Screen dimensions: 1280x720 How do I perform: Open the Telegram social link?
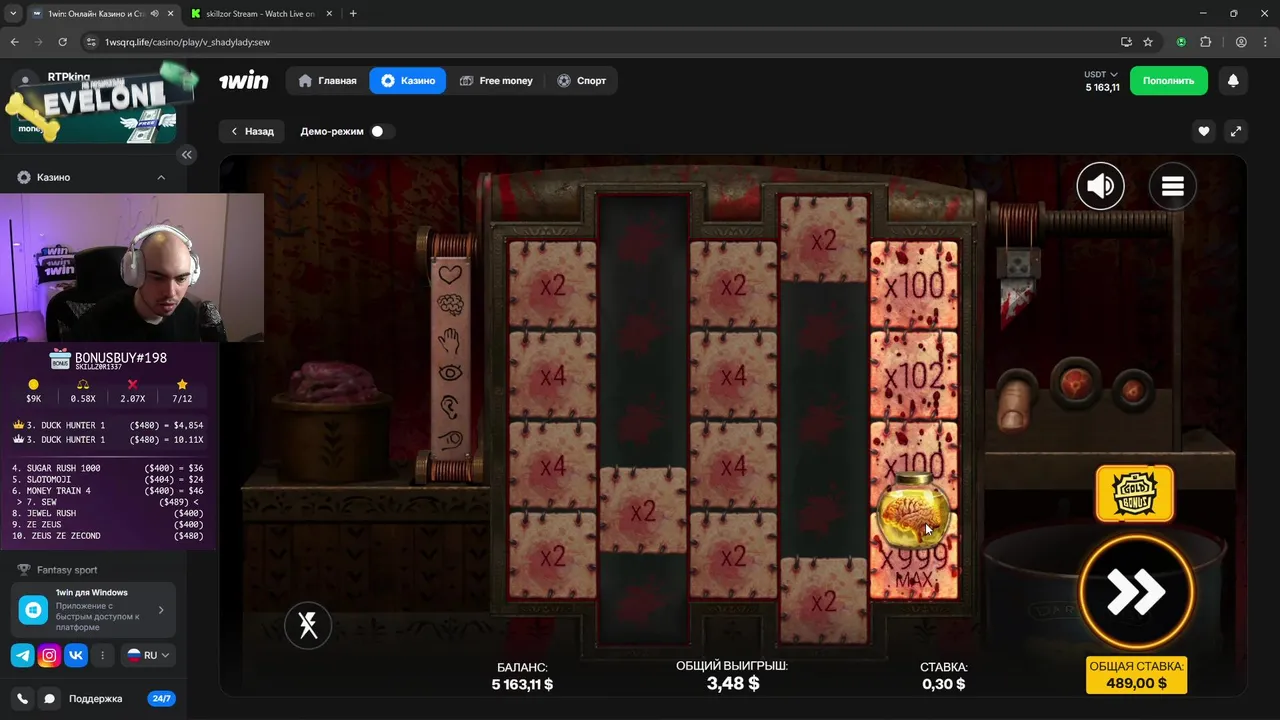(x=22, y=655)
